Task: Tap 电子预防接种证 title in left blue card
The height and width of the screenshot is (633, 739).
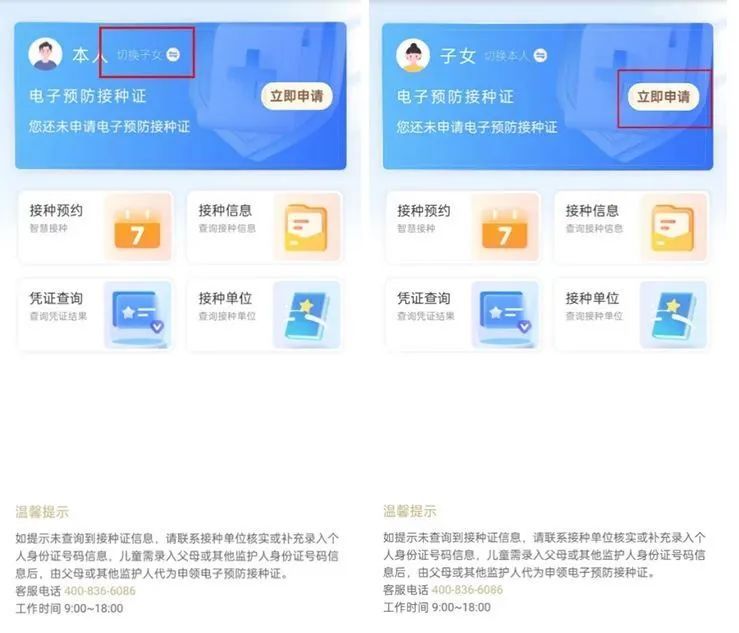Action: pos(88,96)
